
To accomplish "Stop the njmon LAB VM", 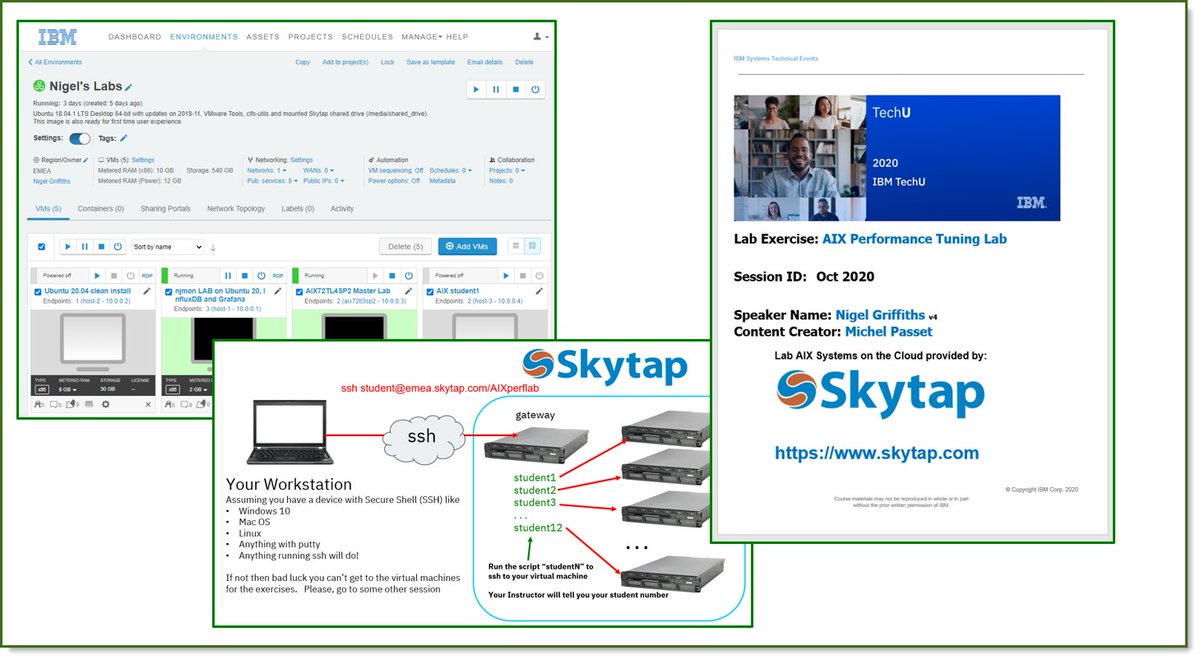I will [x=244, y=275].
